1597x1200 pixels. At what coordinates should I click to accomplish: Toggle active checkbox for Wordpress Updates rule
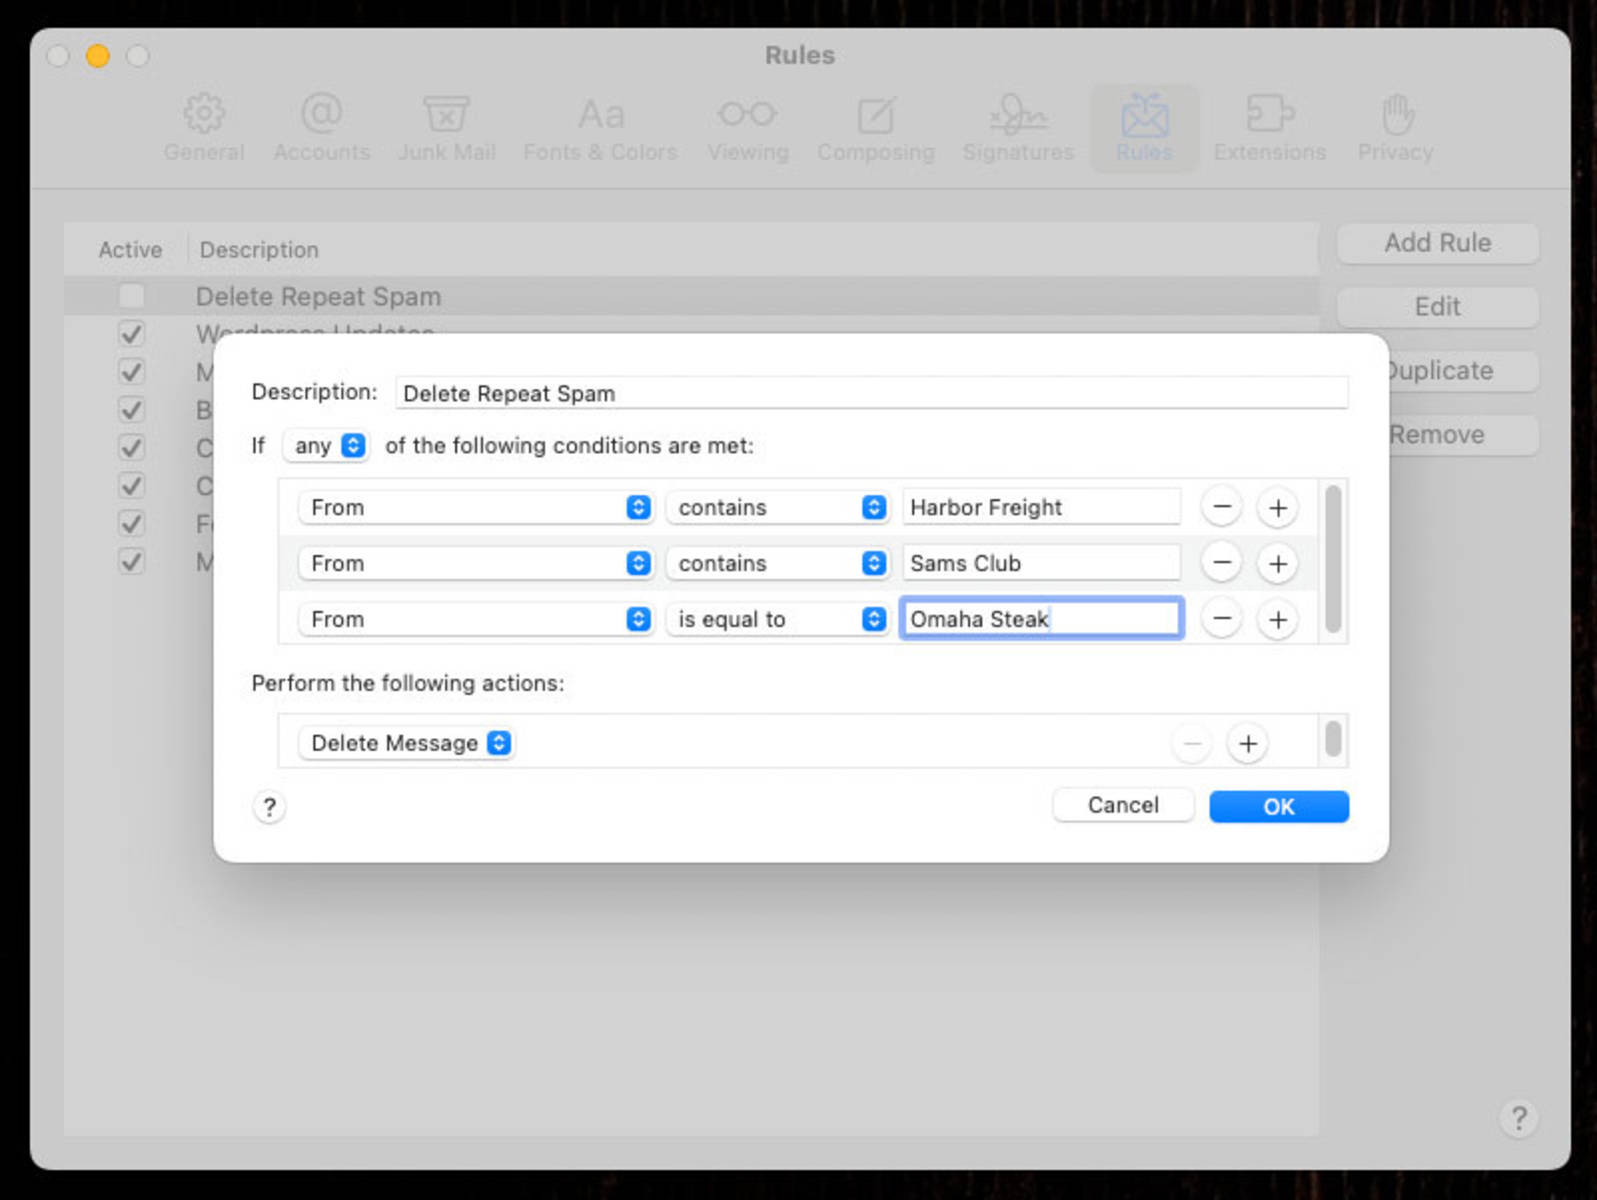(x=131, y=333)
